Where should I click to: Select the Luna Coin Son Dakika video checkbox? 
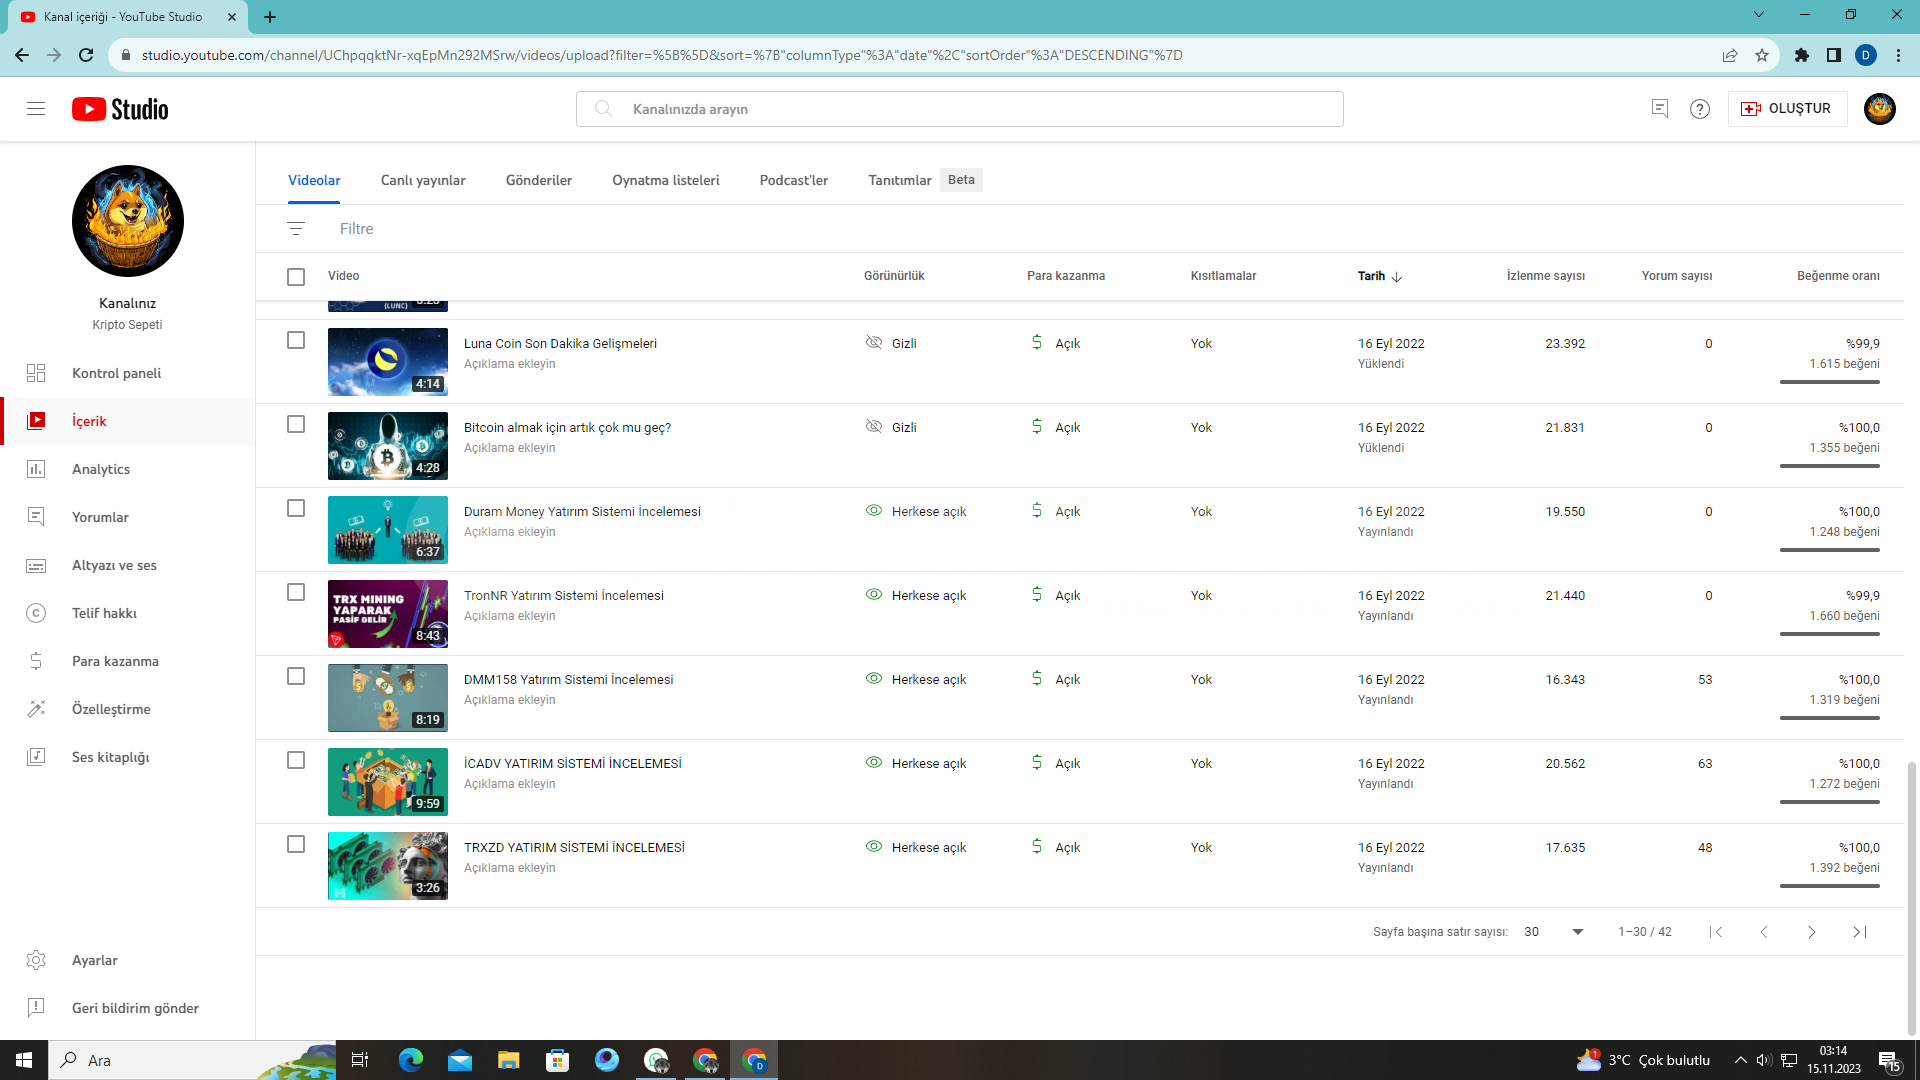tap(296, 341)
